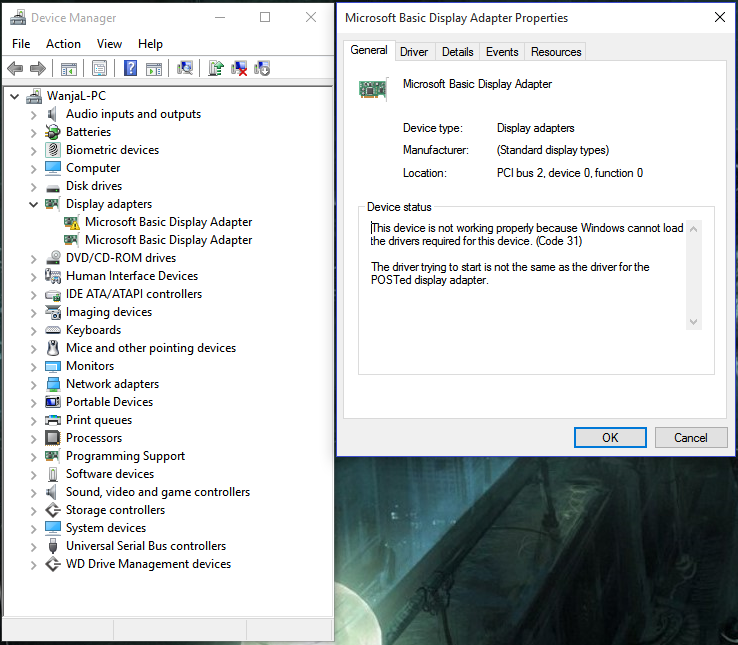Click Scan for hardware changes icon
The image size is (738, 645).
click(x=185, y=69)
